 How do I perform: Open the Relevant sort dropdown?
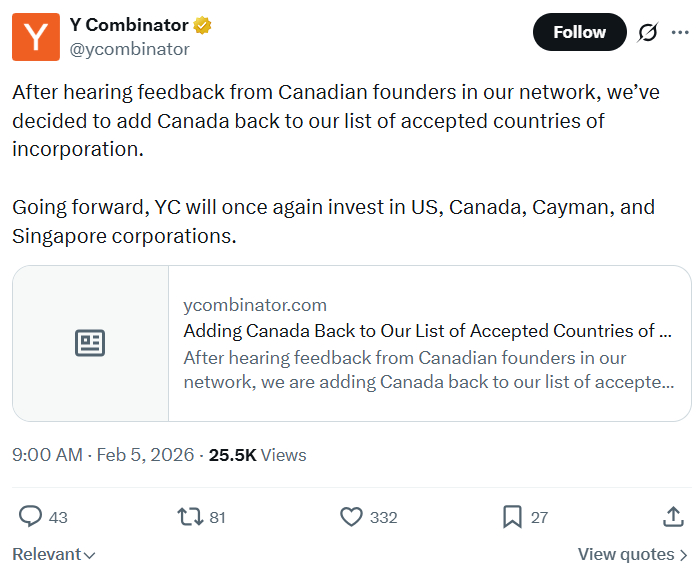click(x=54, y=554)
